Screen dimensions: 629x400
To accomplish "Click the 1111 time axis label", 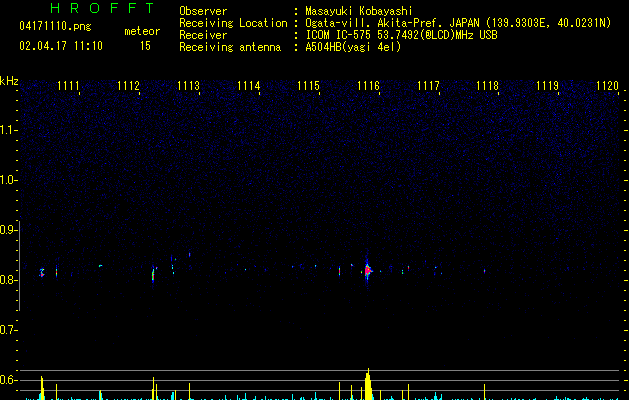I will point(68,86).
